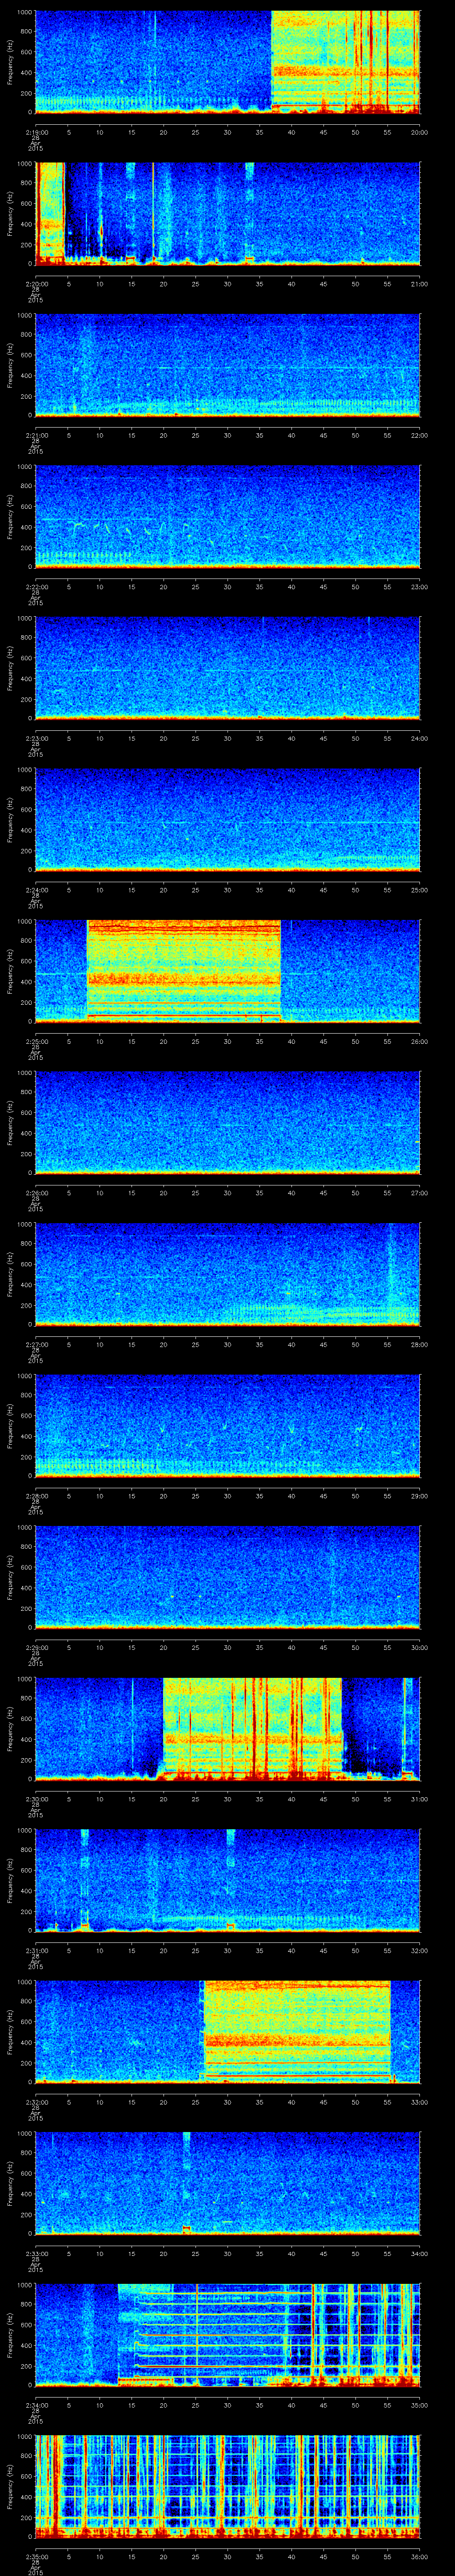
Task: Click the 2:19:00 start time label
Action: tap(37, 132)
